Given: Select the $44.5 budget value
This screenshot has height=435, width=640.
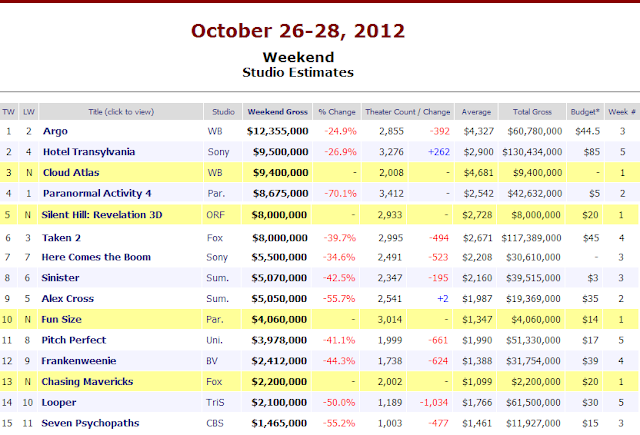Looking at the screenshot, I should tap(588, 131).
